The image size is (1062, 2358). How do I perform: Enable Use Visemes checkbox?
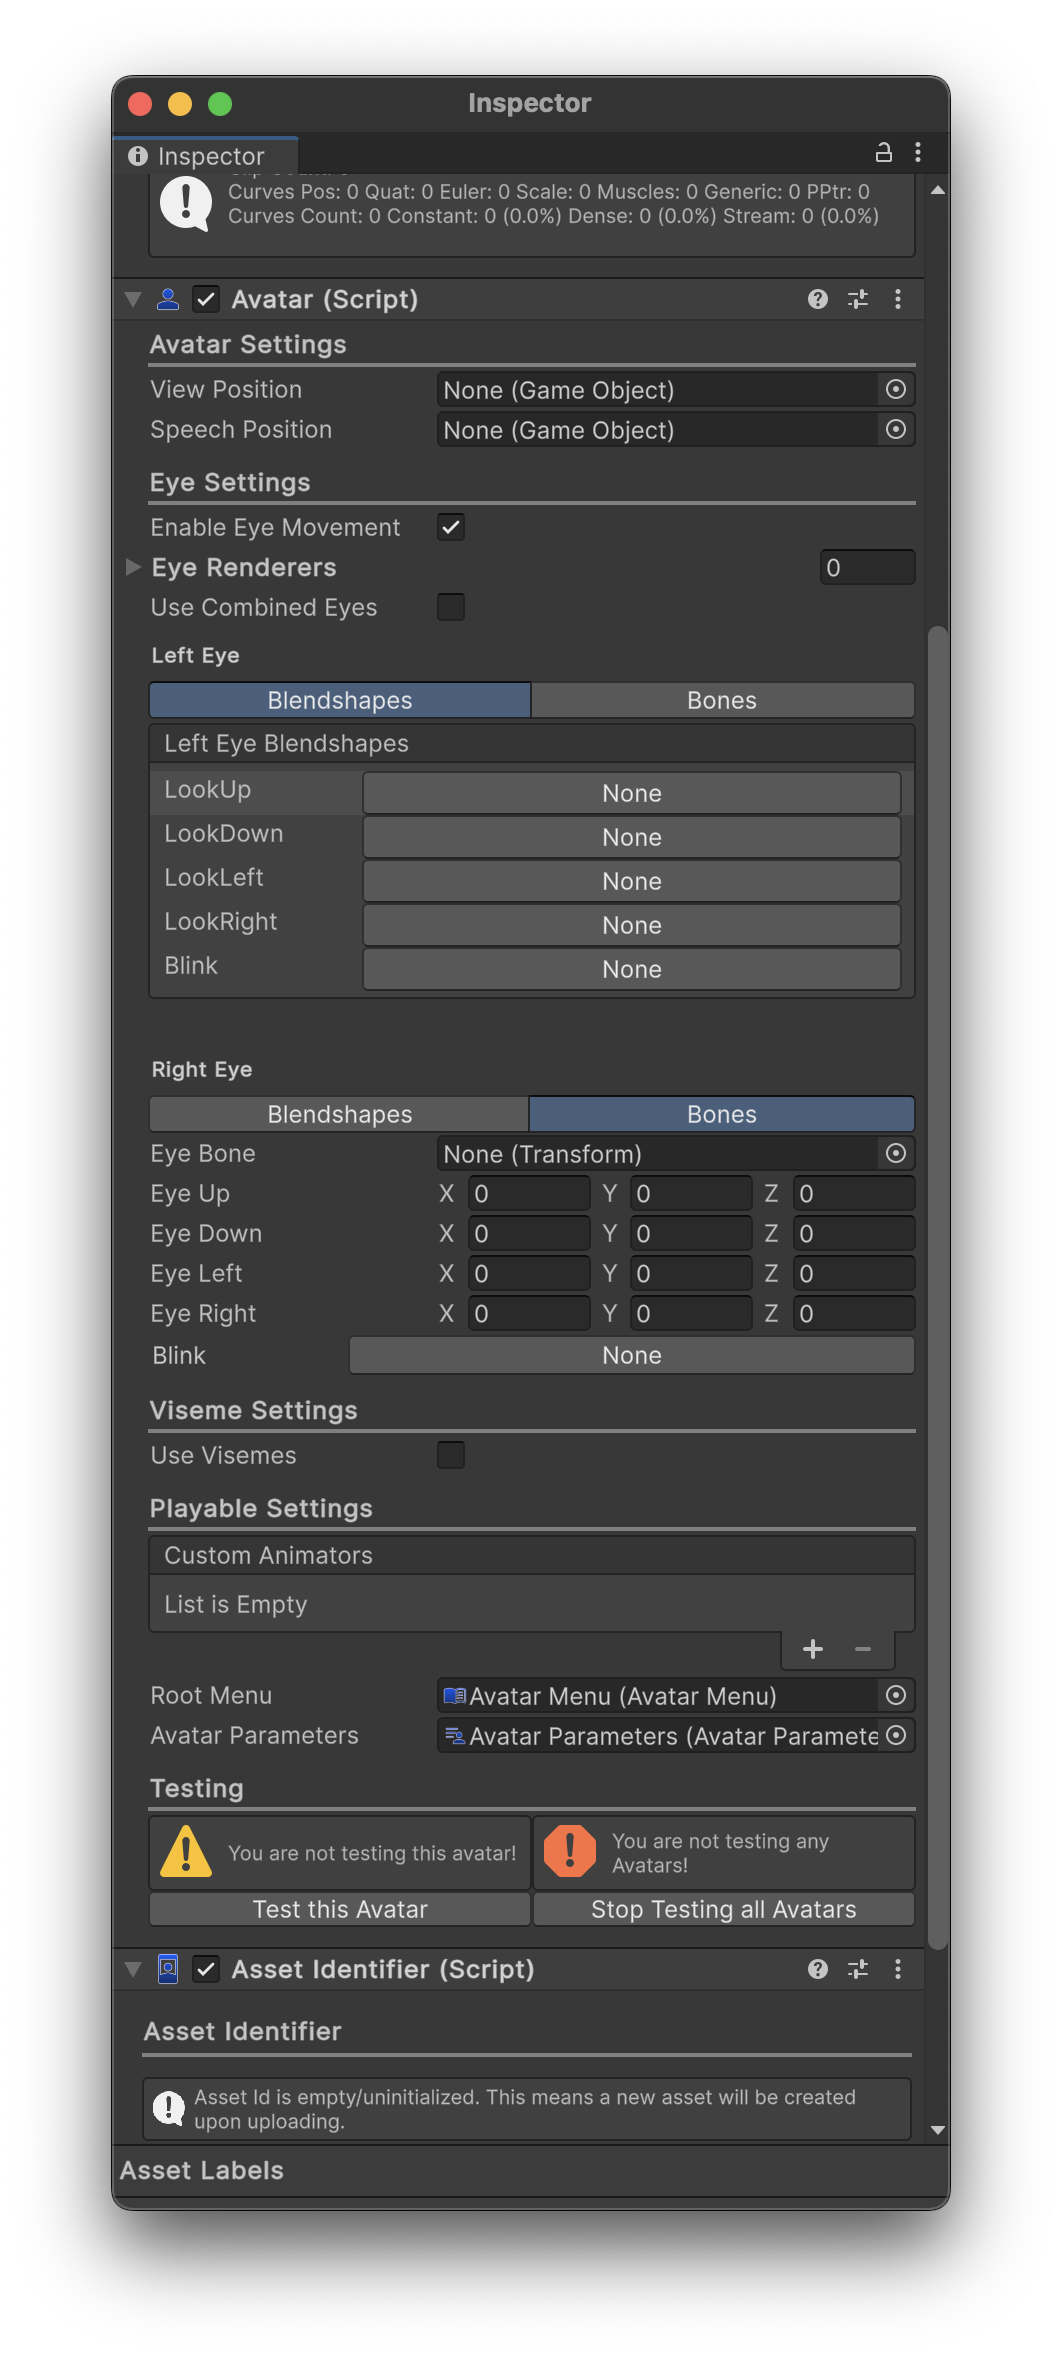tap(451, 1455)
